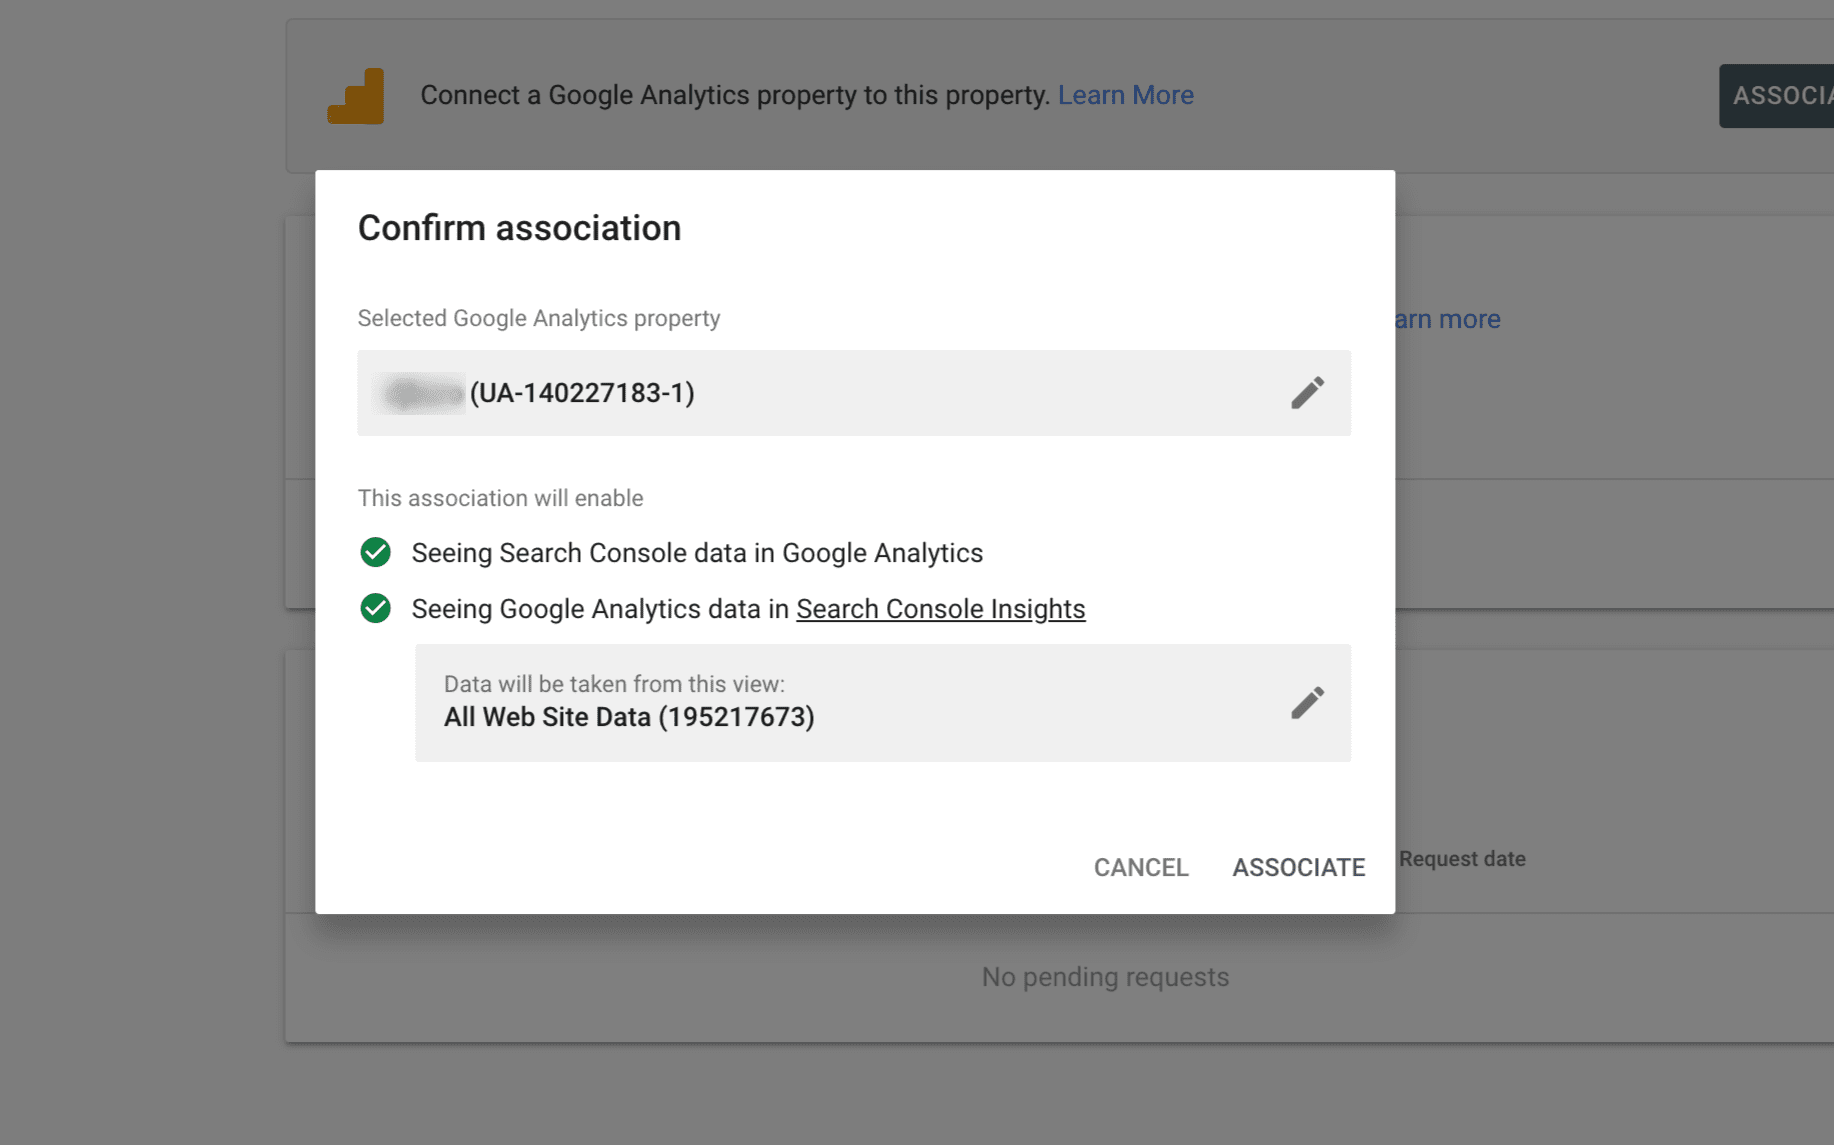Edit the selected Google Analytics property
Screen dimensions: 1834x1145
pos(1307,393)
